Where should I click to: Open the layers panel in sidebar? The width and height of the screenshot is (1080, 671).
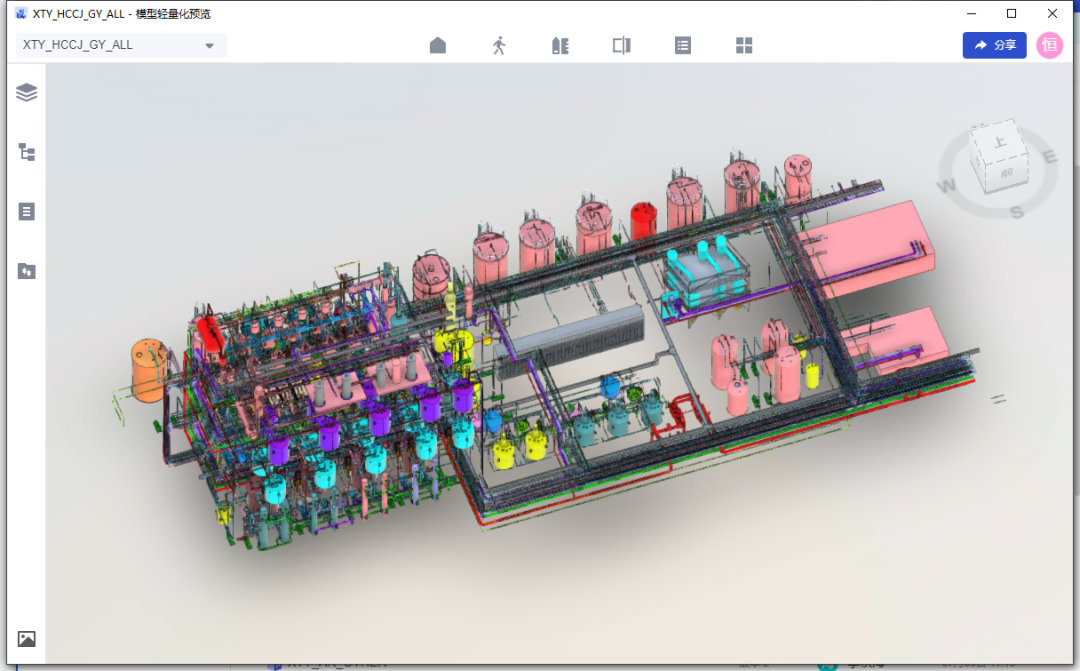27,93
